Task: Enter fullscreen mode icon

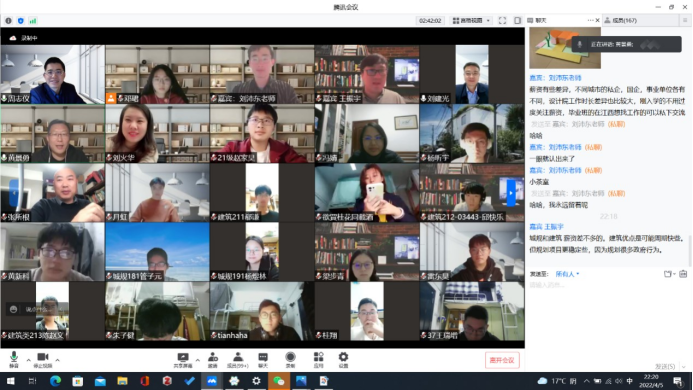Action: pos(503,21)
